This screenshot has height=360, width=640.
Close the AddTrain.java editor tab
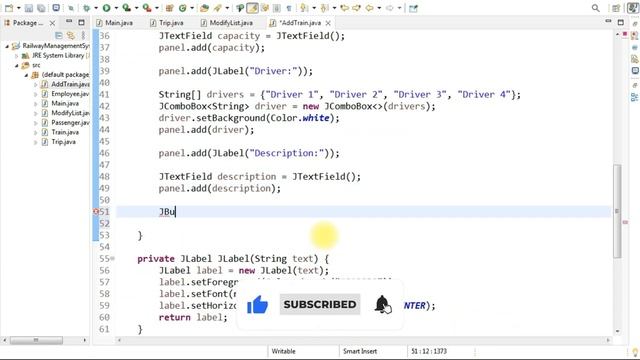pyautogui.click(x=328, y=23)
